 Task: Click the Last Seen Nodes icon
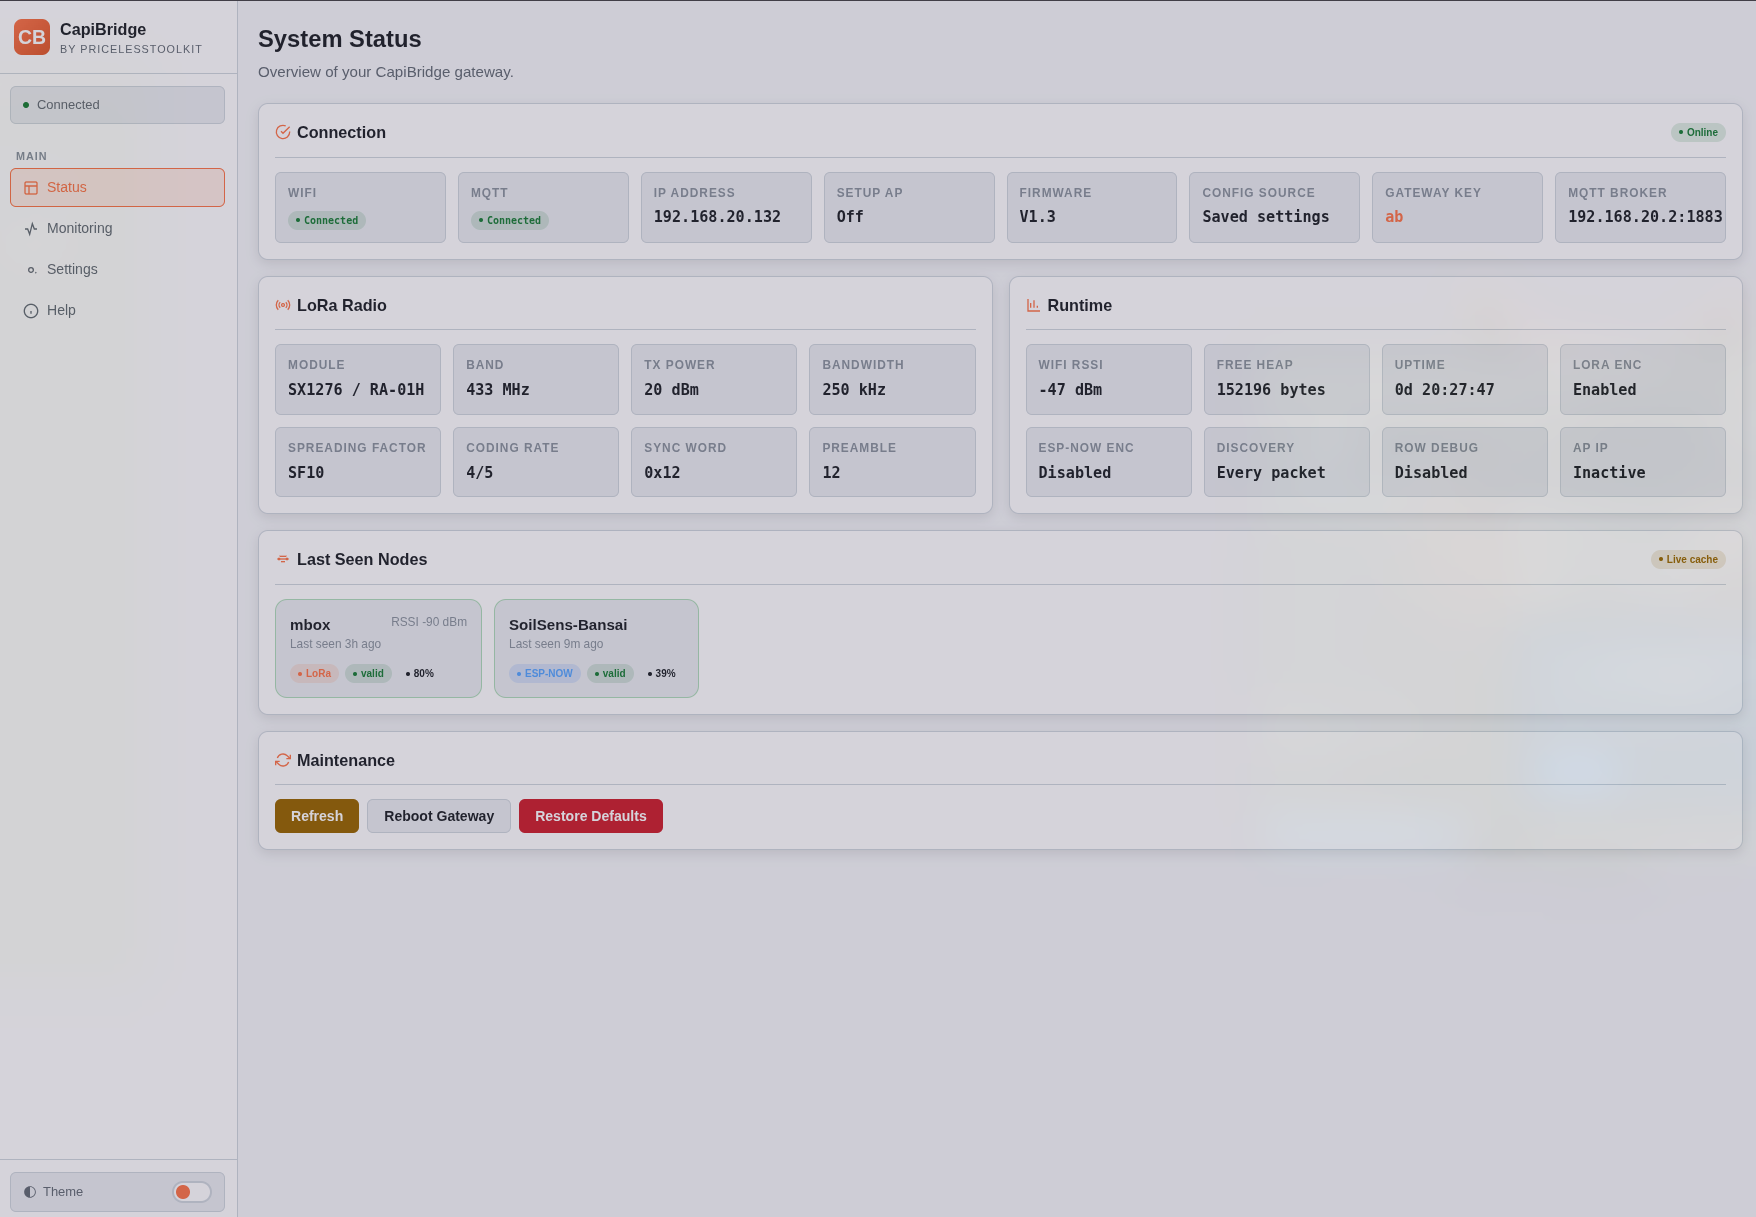(283, 559)
